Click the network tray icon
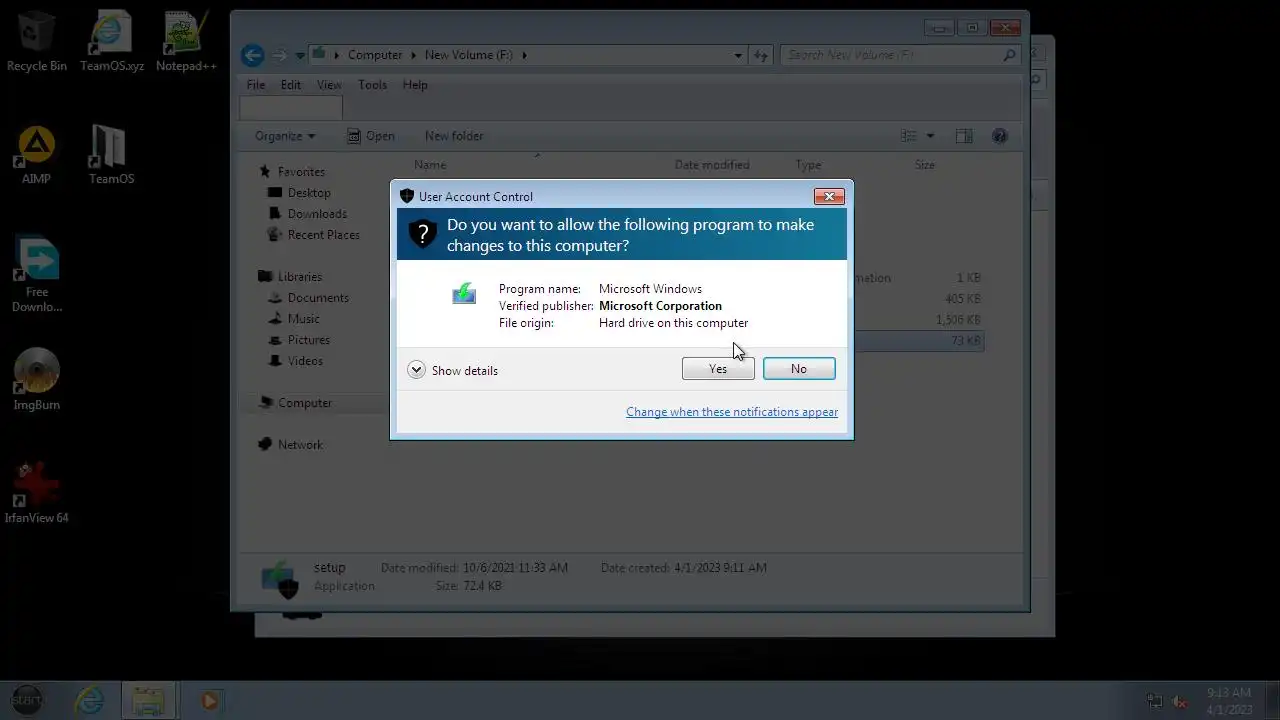 (1155, 701)
